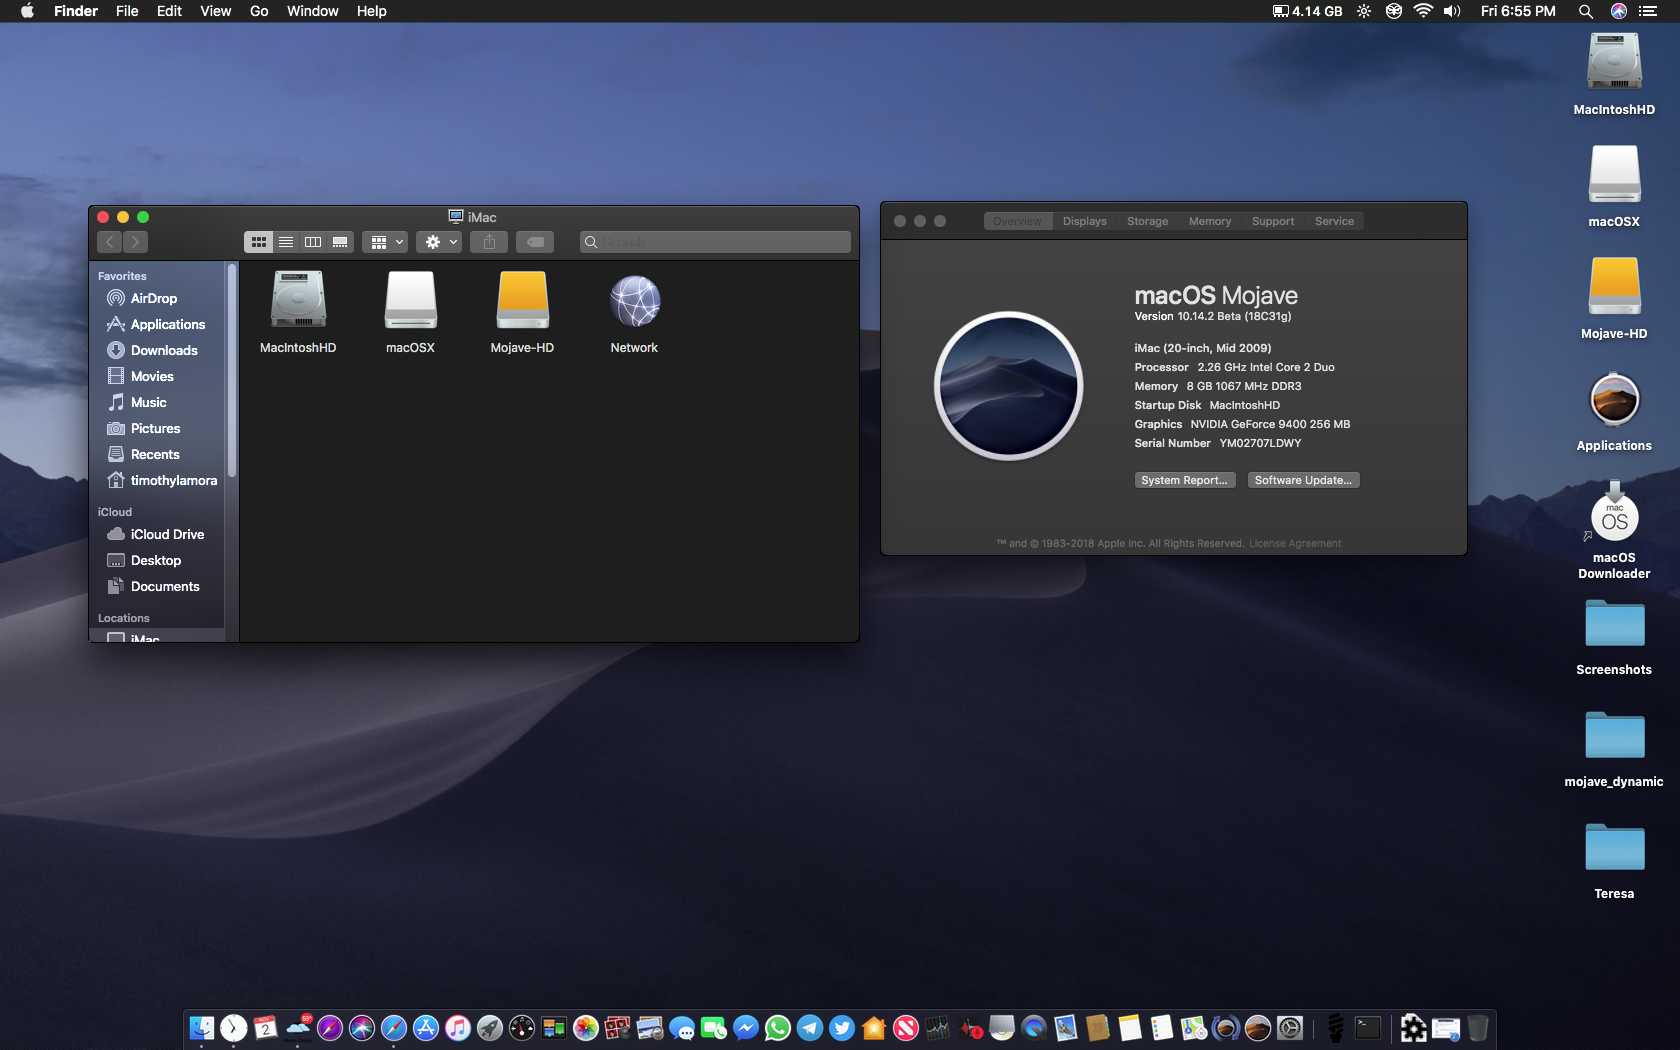The height and width of the screenshot is (1050, 1680).
Task: Click the Finder sidebar scrollbar
Action: point(232,370)
